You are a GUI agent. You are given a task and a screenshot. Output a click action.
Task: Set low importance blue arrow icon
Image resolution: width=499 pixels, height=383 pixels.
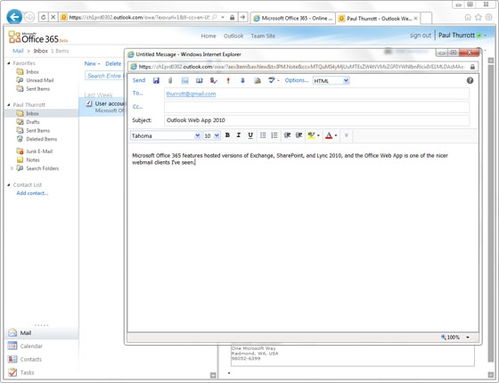[x=243, y=80]
